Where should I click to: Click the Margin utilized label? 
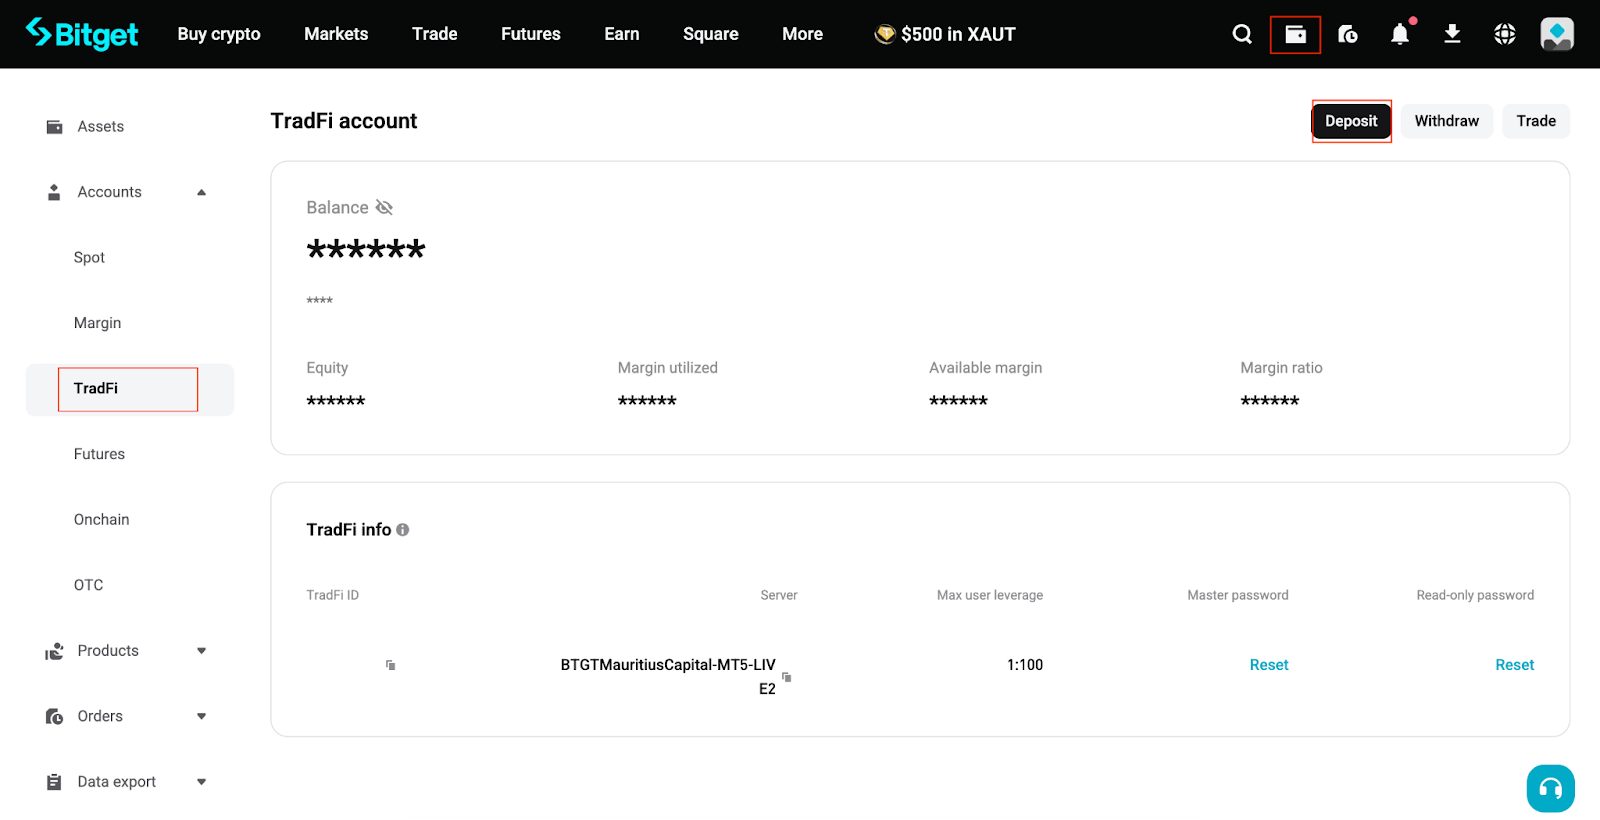coord(668,368)
